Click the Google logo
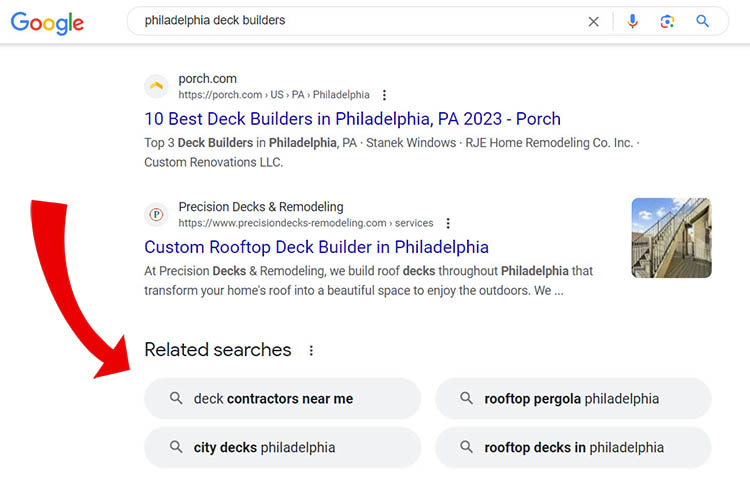 47,22
